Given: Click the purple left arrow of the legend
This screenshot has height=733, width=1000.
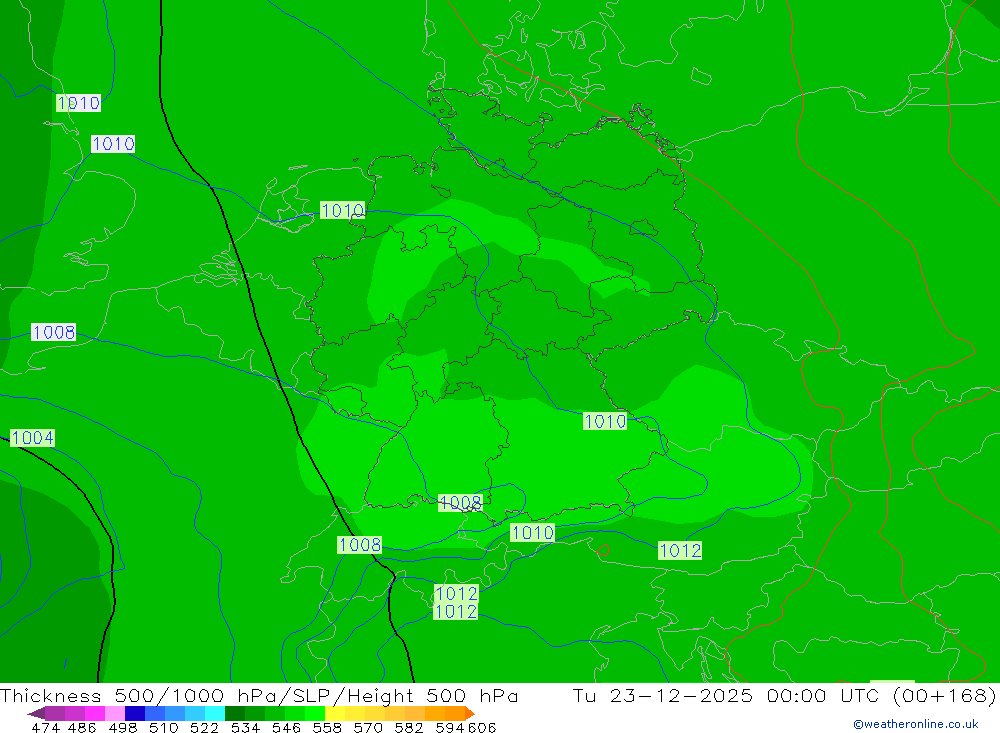Looking at the screenshot, I should 36,713.
